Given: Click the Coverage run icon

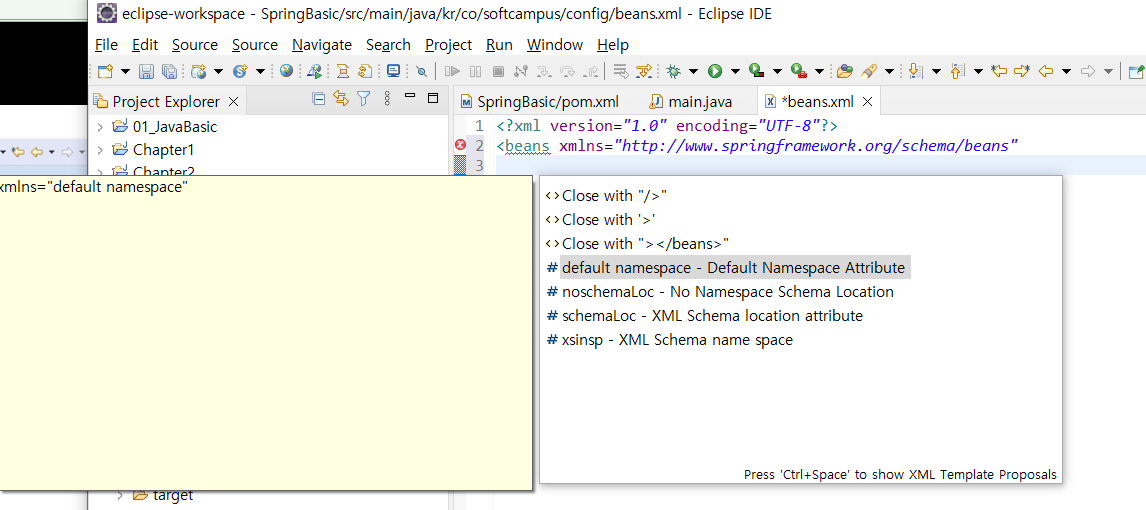Looking at the screenshot, I should tap(756, 71).
